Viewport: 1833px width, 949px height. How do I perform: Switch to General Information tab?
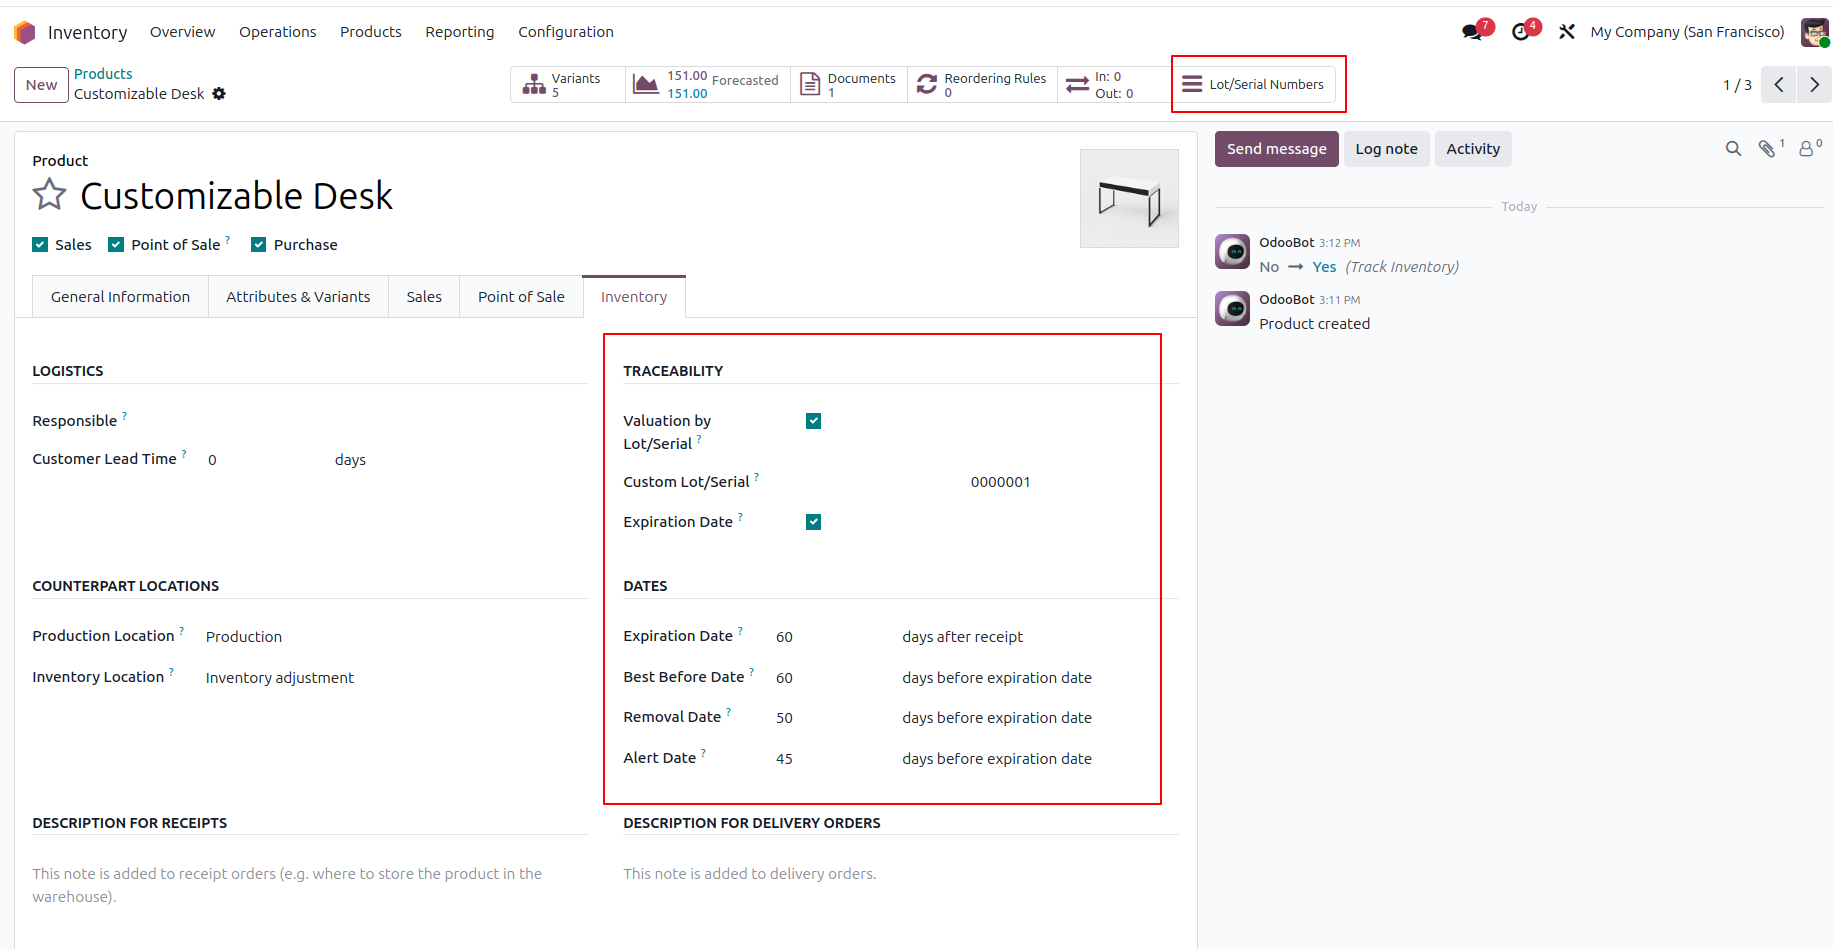(120, 297)
